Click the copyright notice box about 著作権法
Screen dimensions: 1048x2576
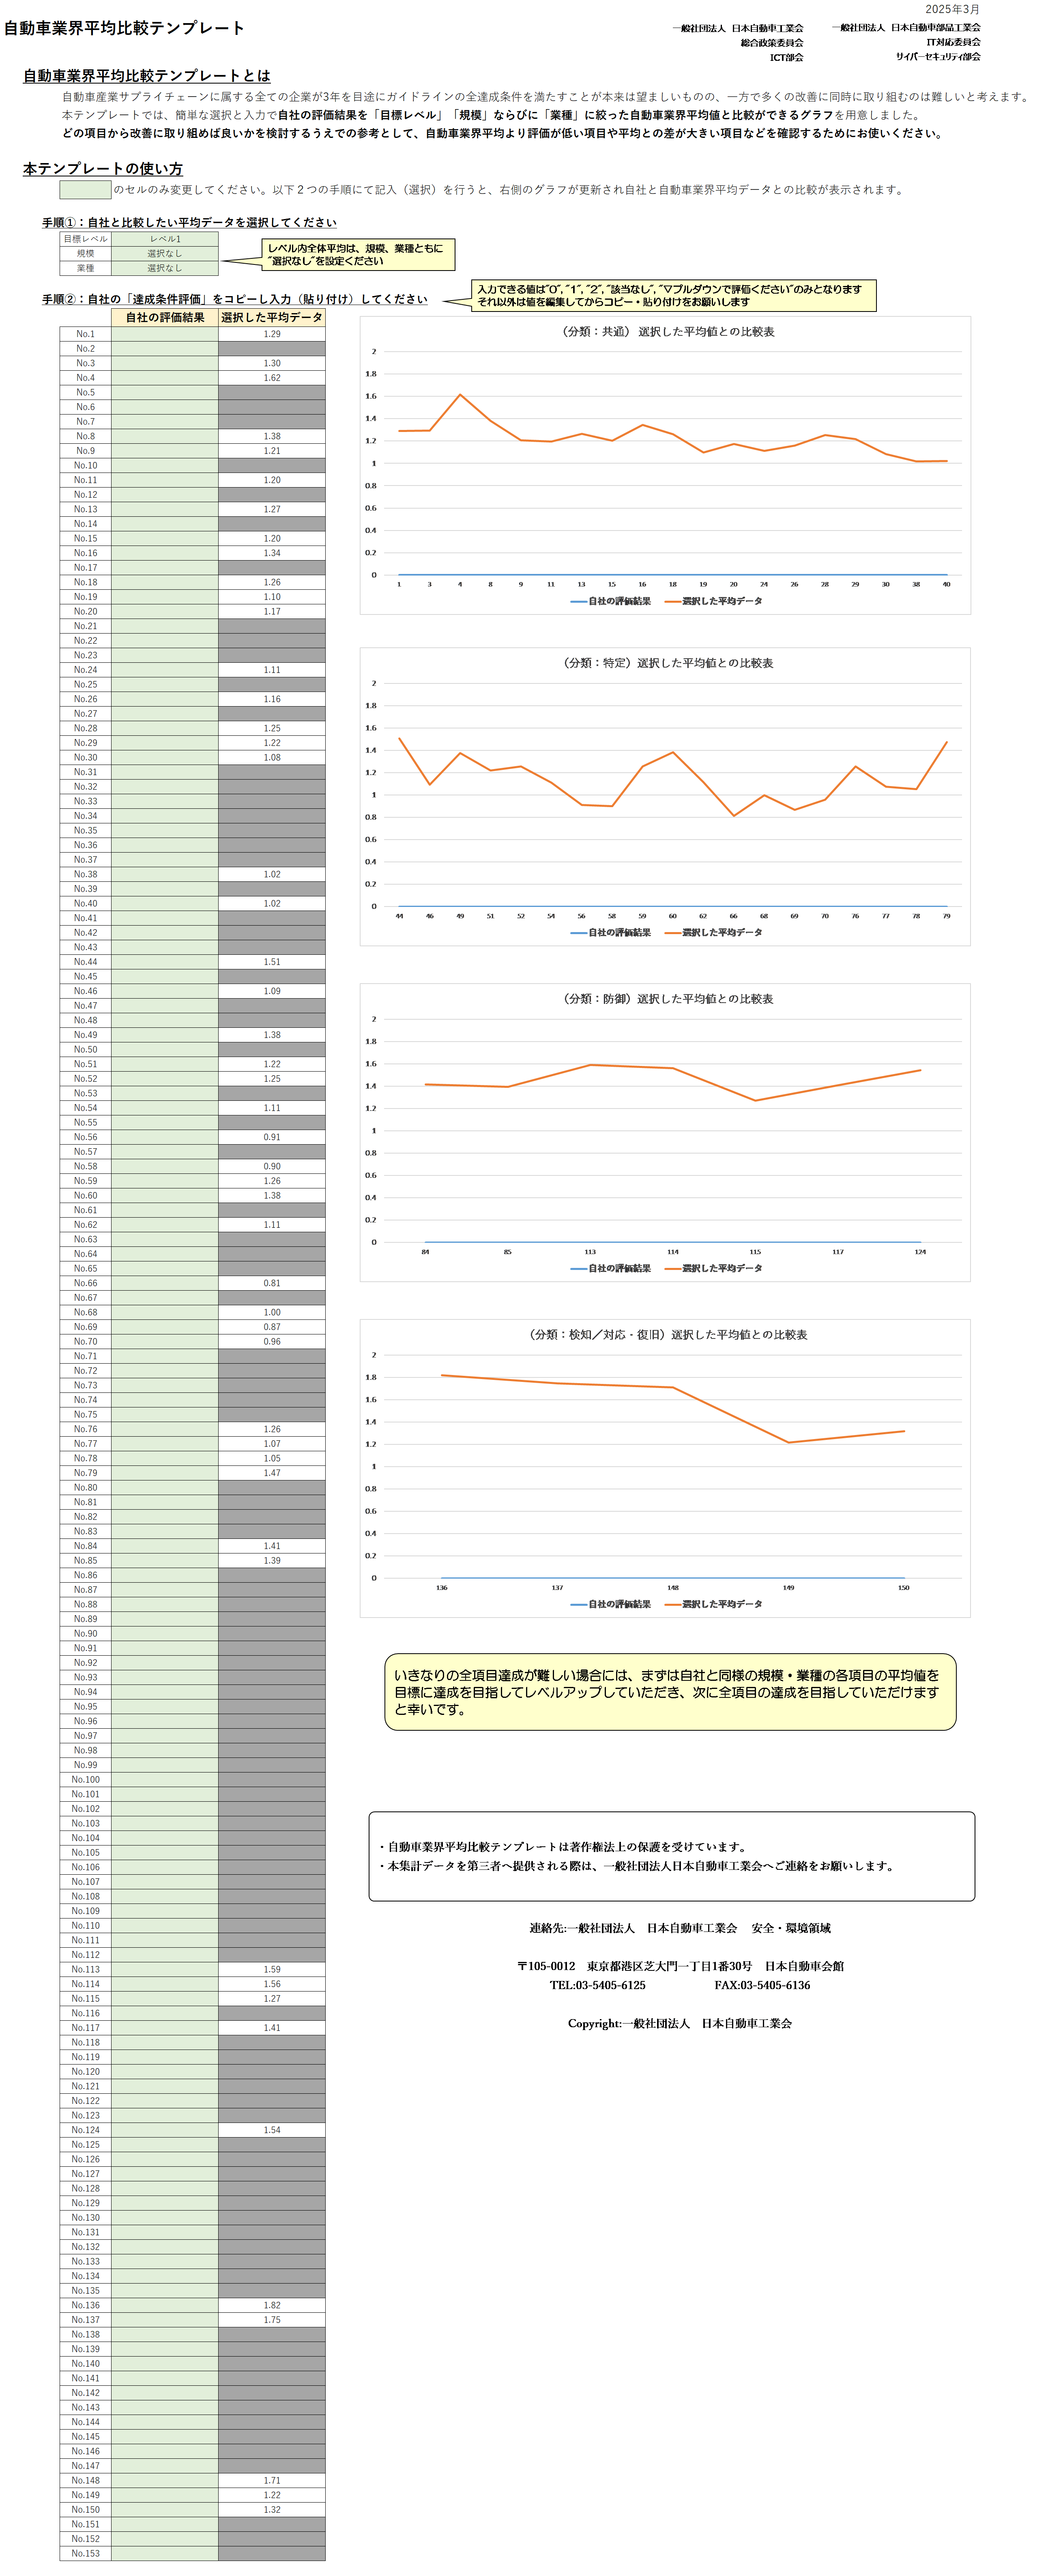[672, 1857]
